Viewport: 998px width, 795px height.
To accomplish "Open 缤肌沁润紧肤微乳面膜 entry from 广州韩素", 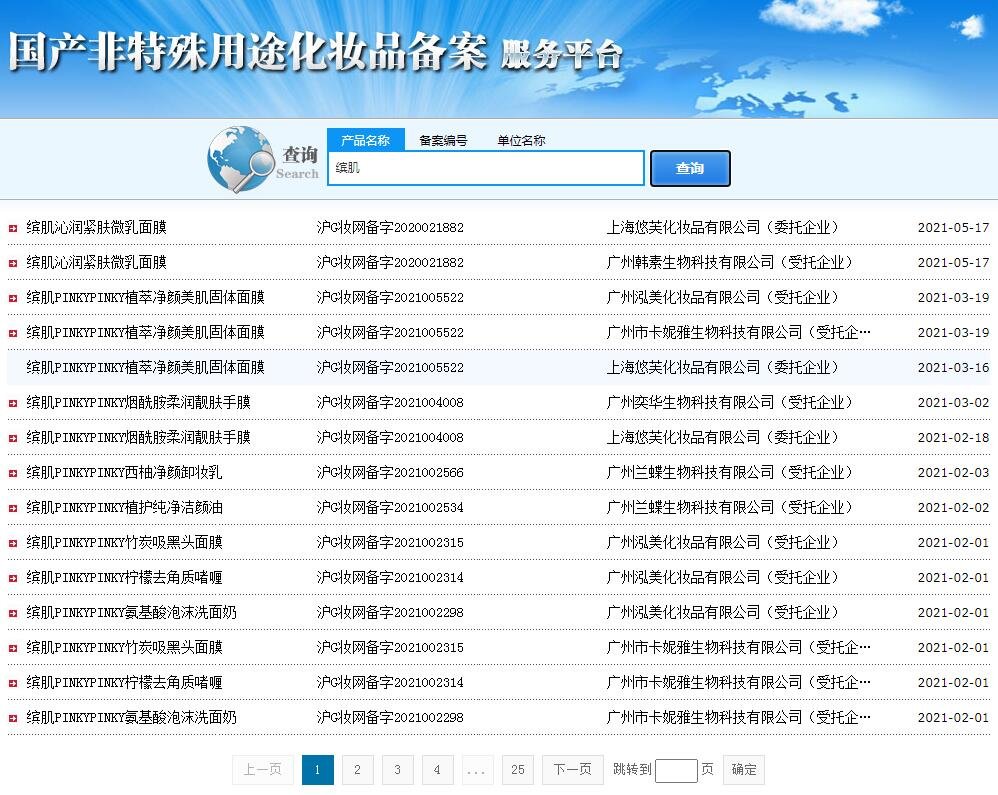I will click(x=97, y=262).
